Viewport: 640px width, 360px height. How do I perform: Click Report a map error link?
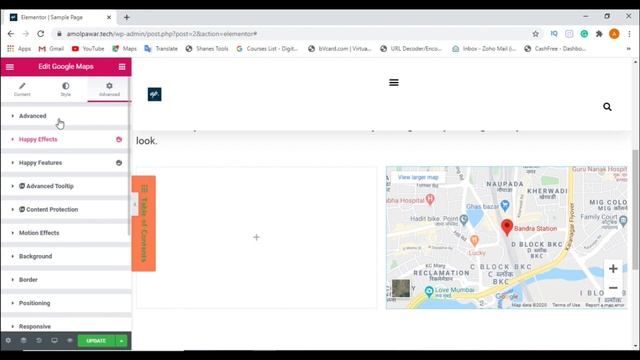coord(605,305)
